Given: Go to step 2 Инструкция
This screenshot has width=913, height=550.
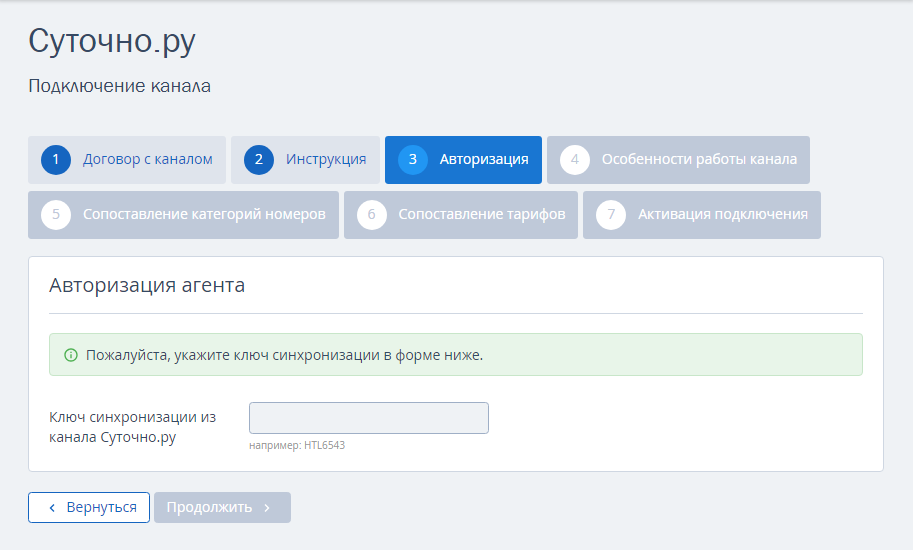Looking at the screenshot, I should [305, 160].
